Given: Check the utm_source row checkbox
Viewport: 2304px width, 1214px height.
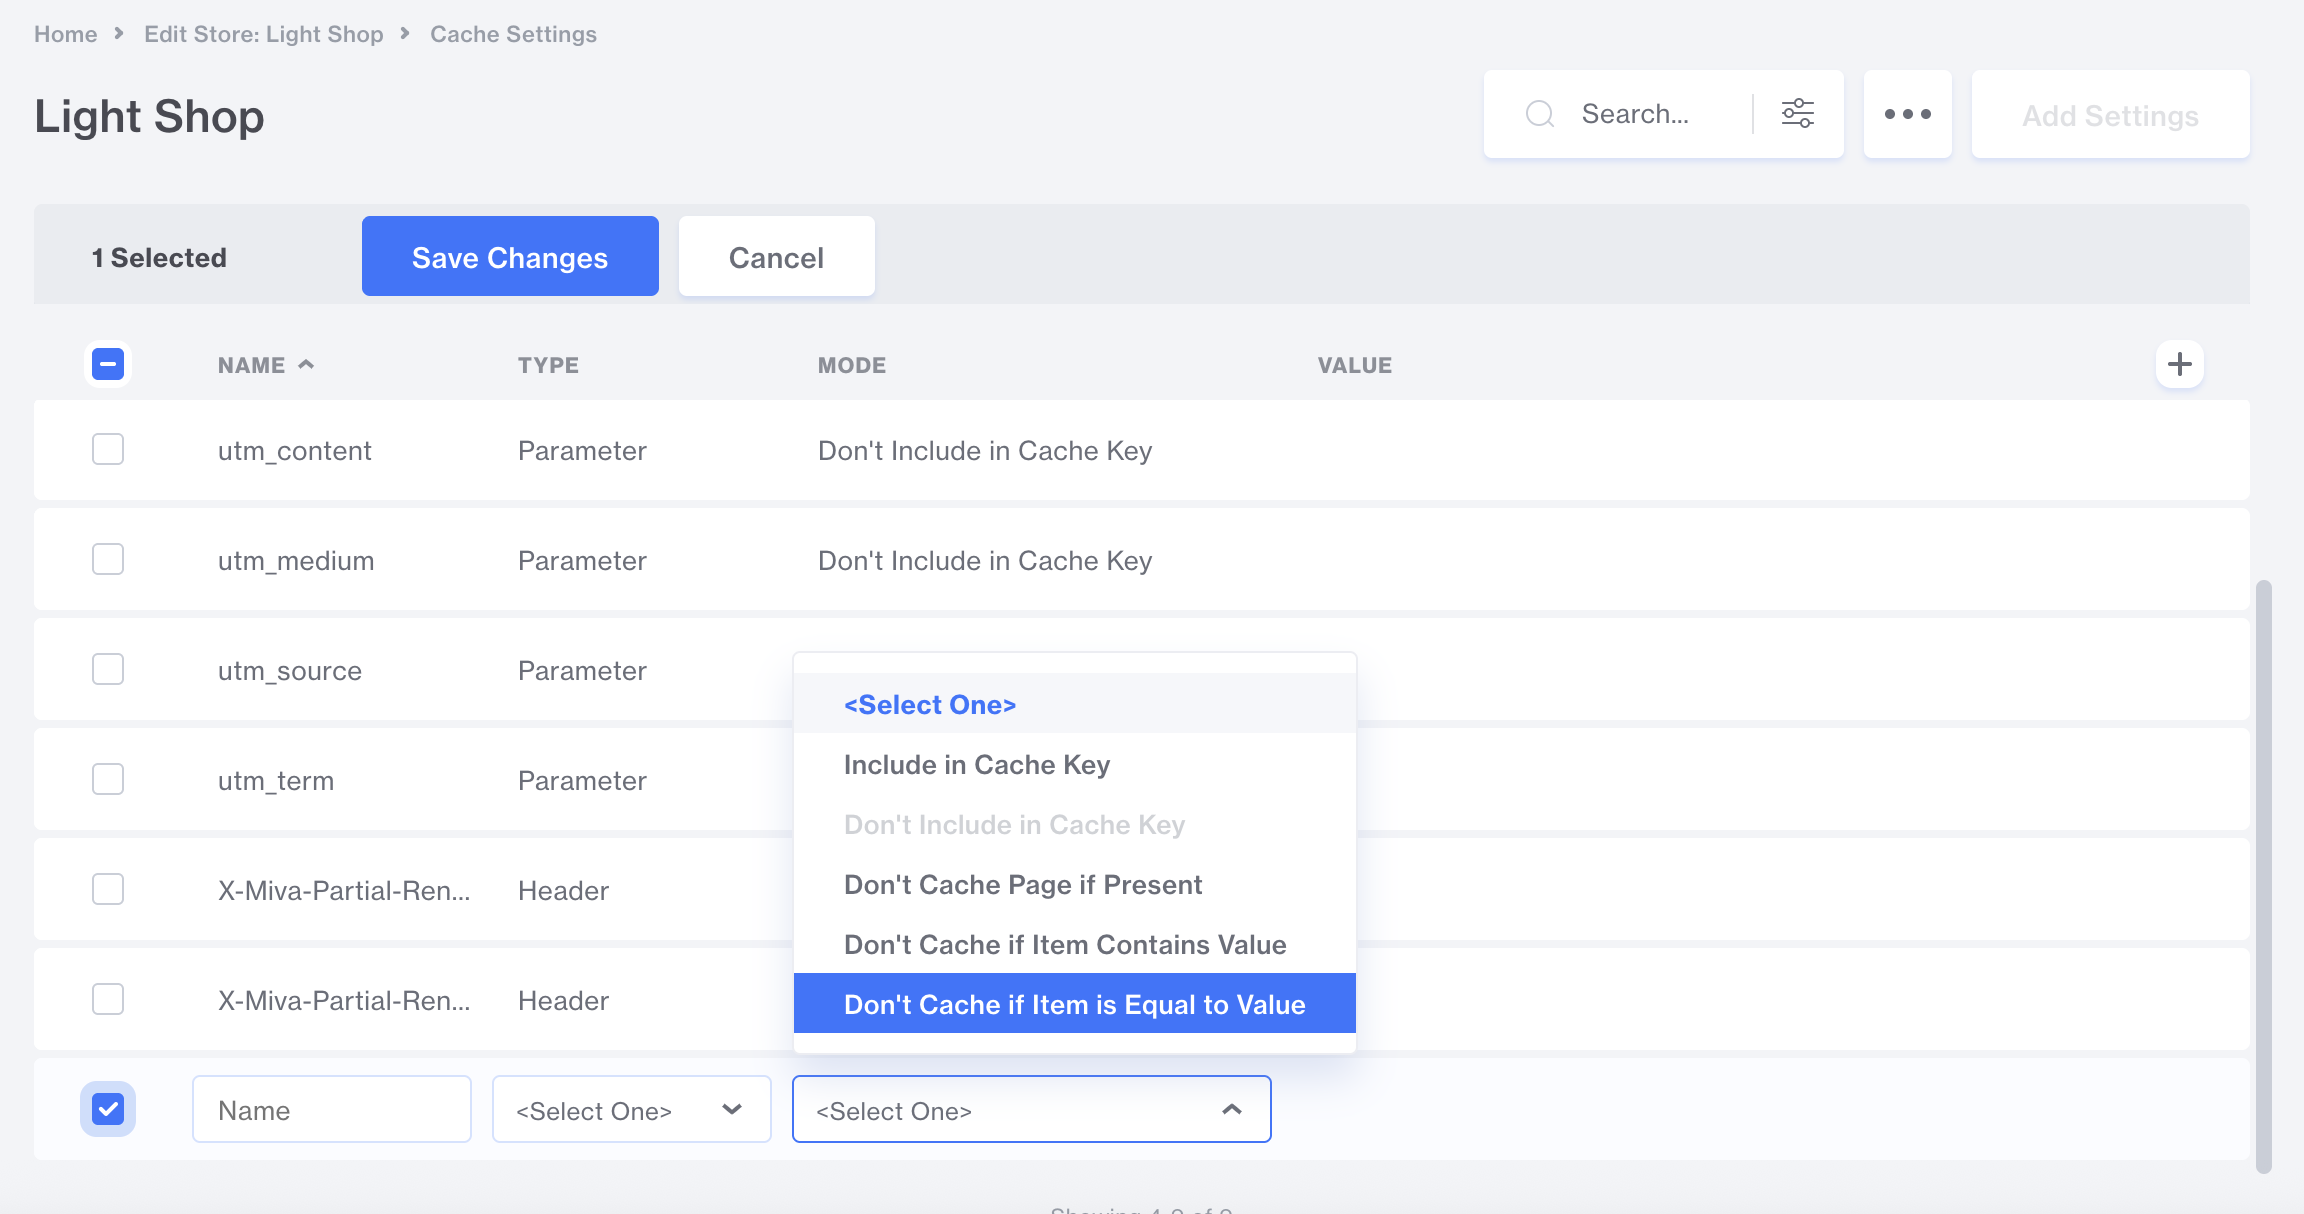Looking at the screenshot, I should 108,669.
